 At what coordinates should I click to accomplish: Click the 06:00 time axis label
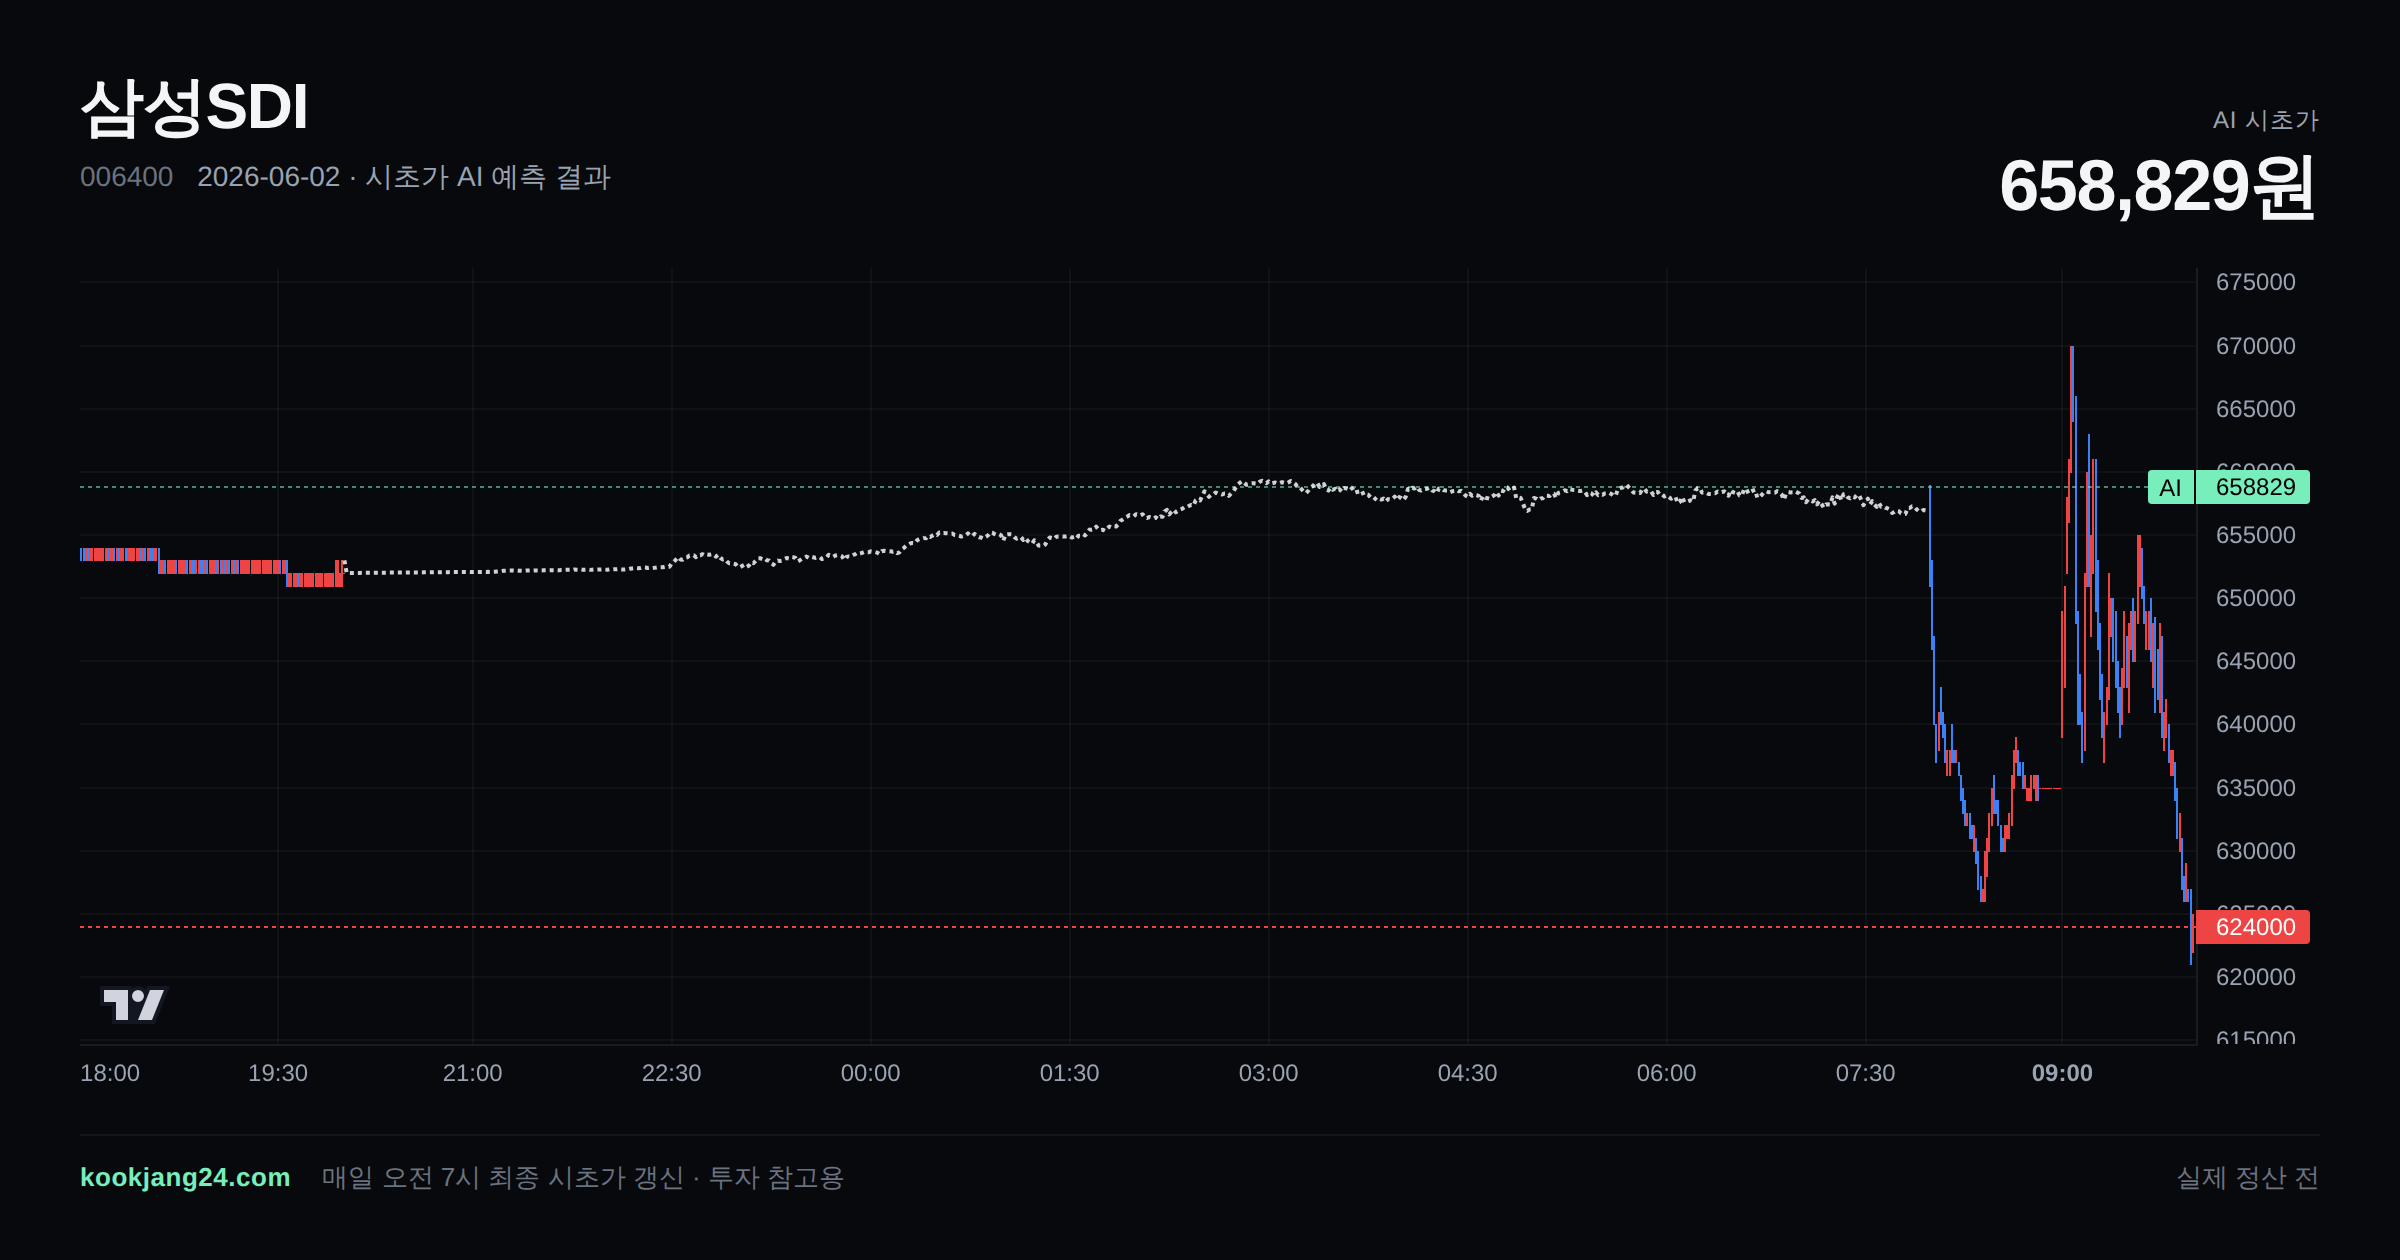1666,1073
